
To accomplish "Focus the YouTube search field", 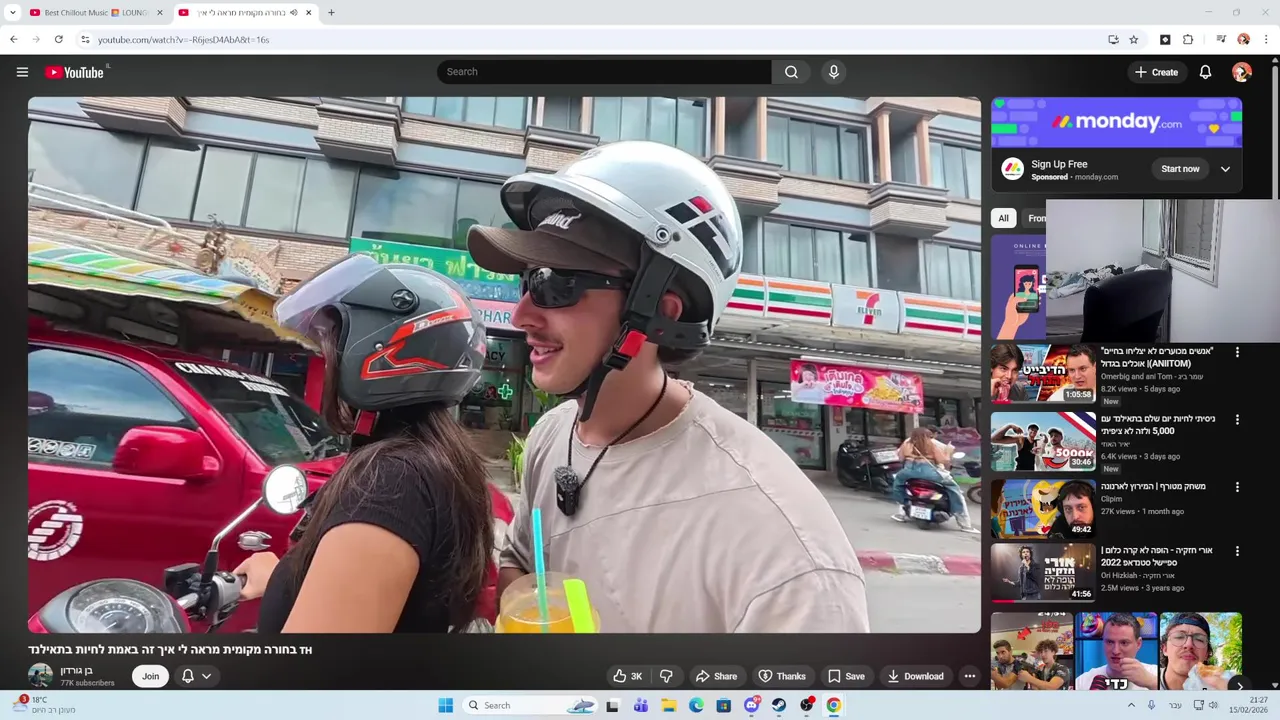I will tap(604, 72).
